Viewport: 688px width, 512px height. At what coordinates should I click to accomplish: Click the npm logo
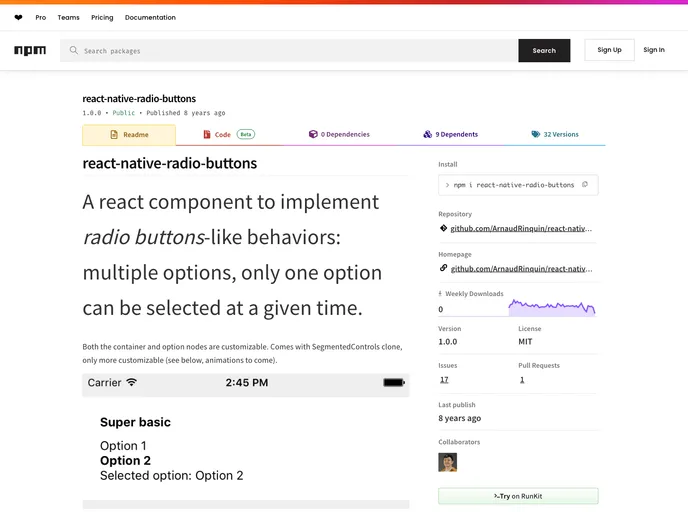click(30, 50)
